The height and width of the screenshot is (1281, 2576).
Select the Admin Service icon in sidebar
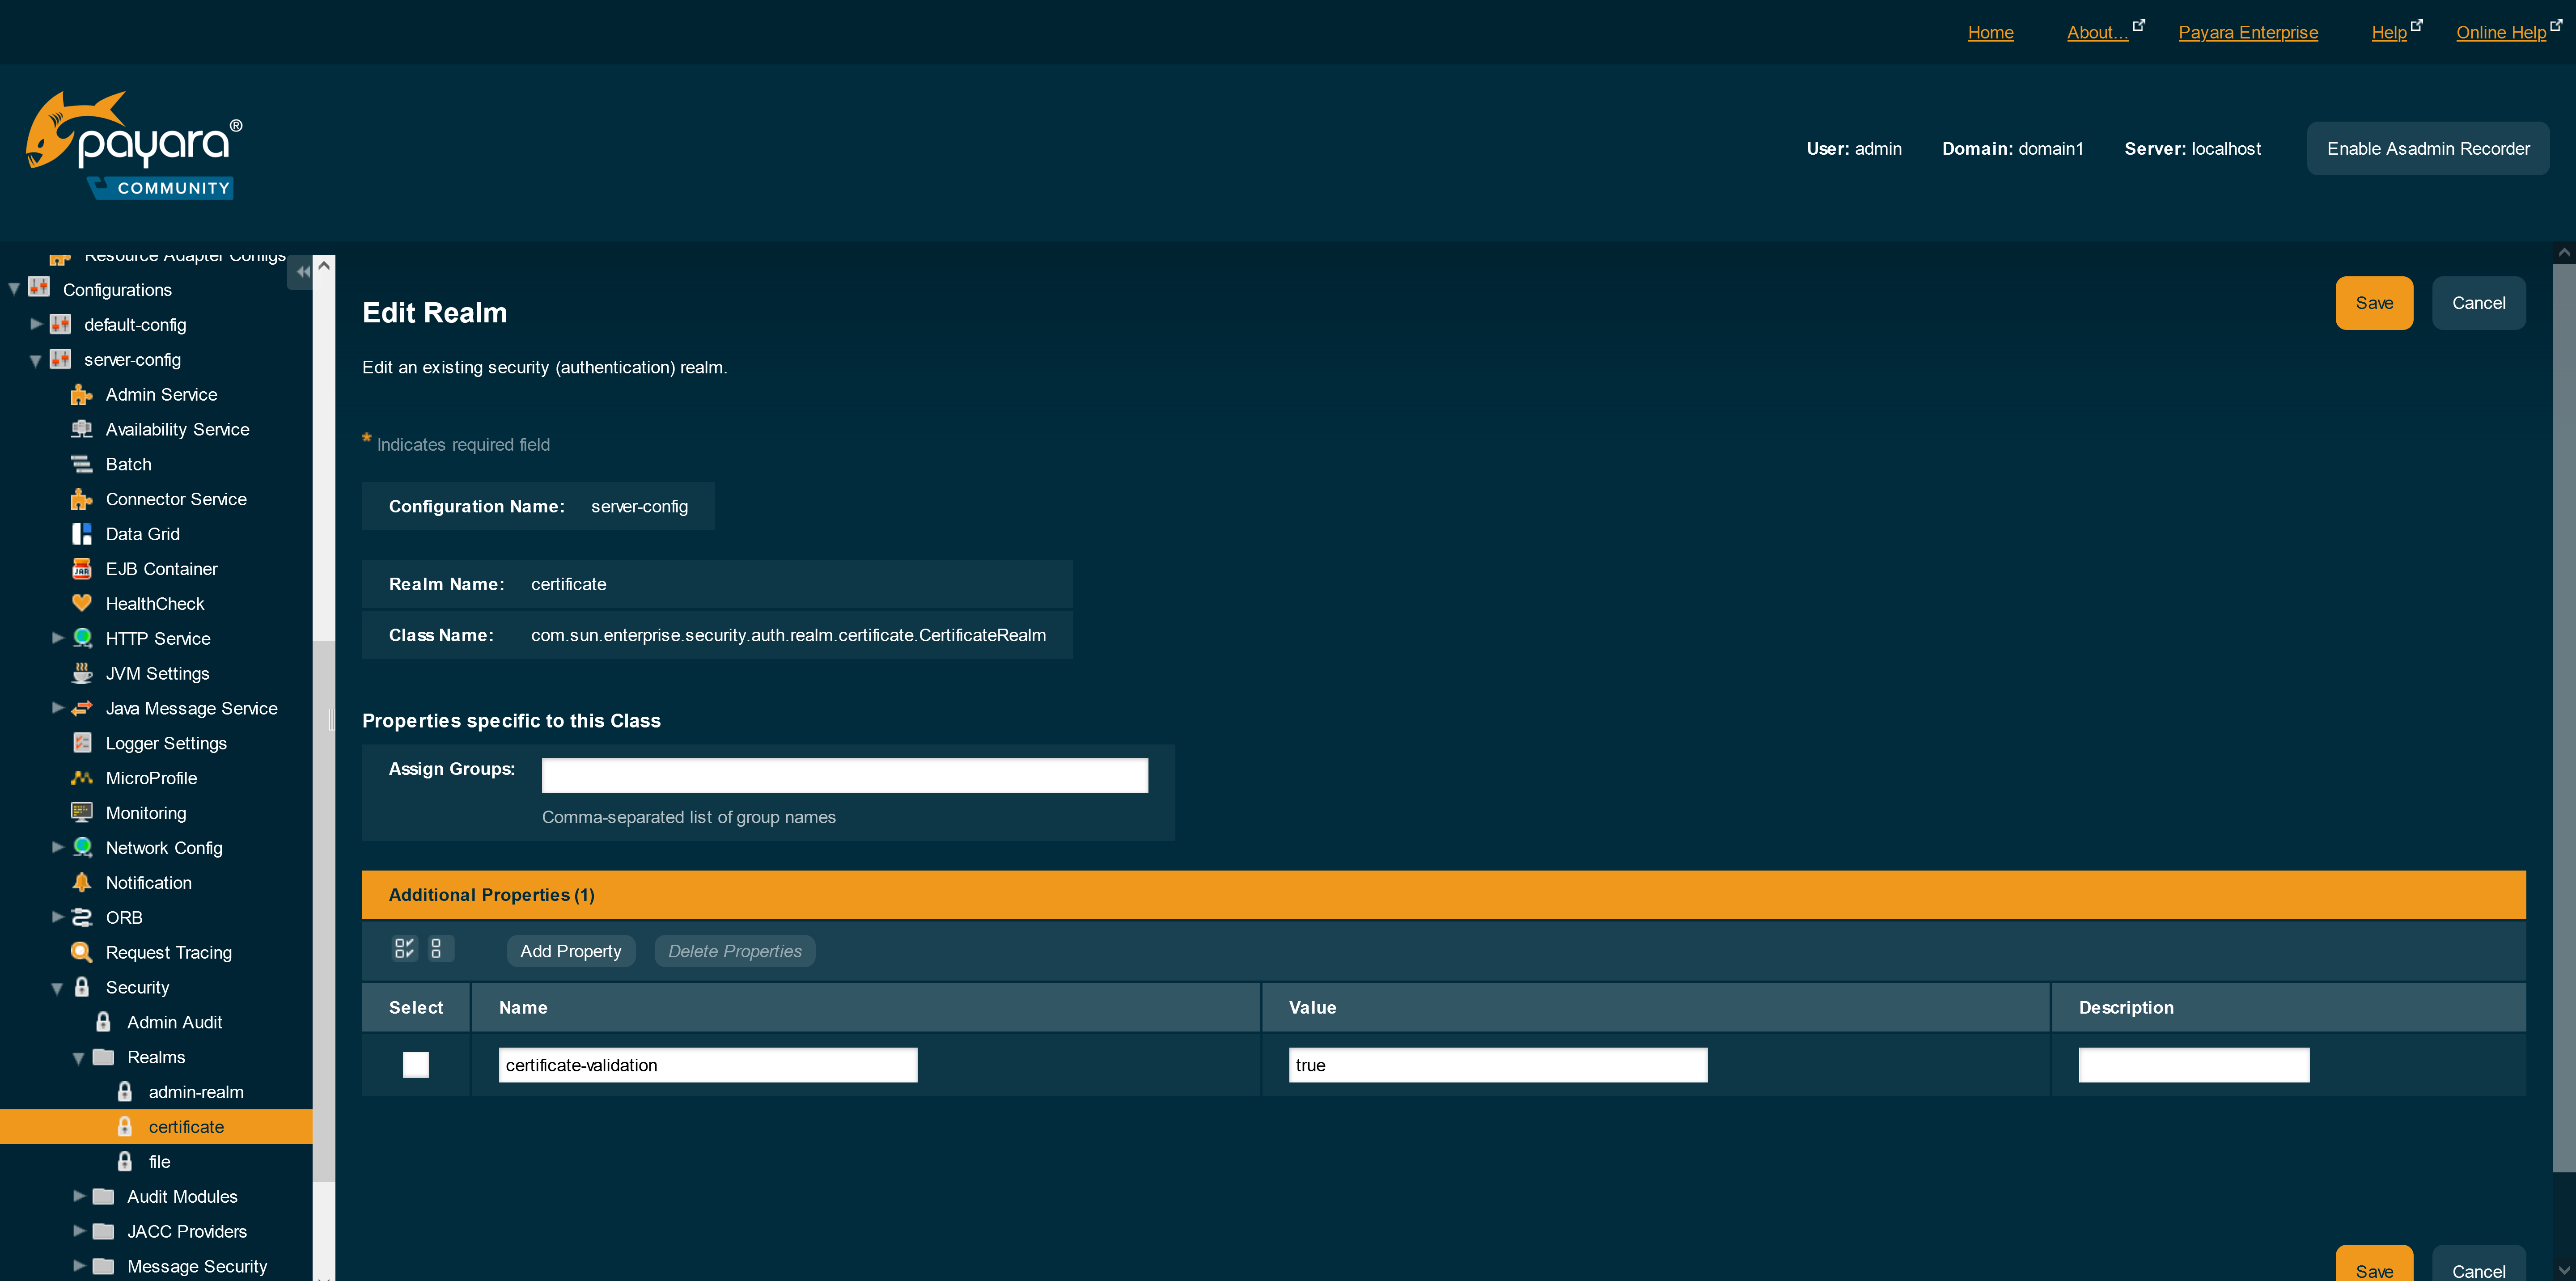point(81,394)
